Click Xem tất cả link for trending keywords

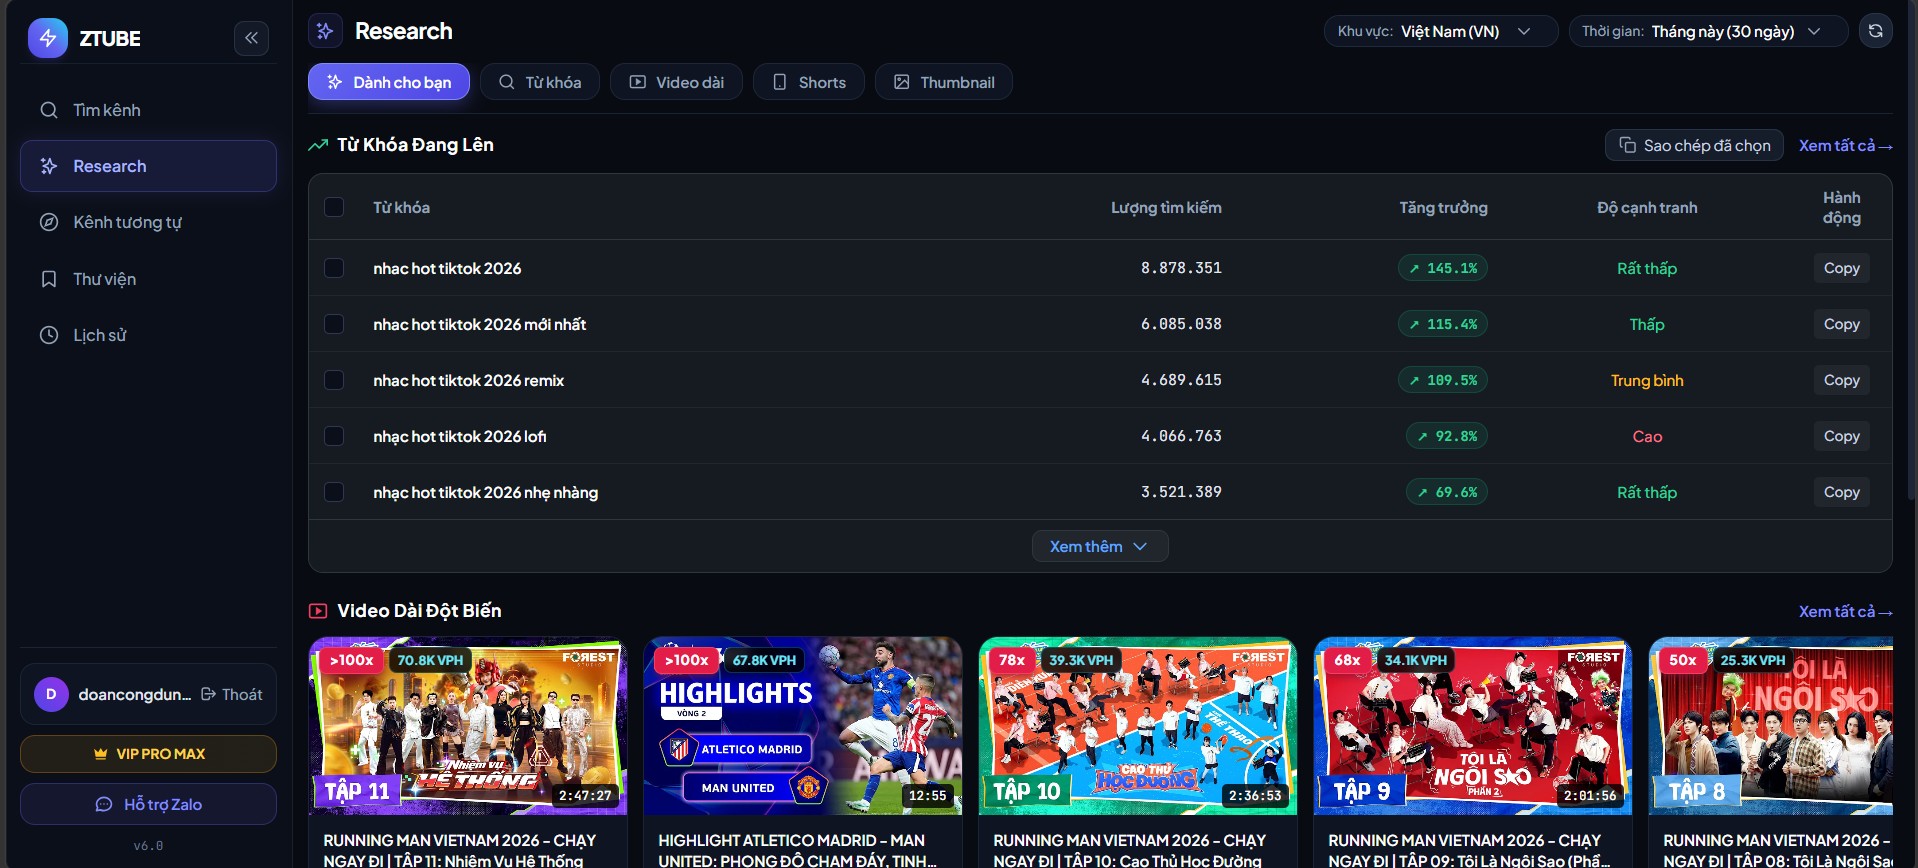pos(1845,145)
